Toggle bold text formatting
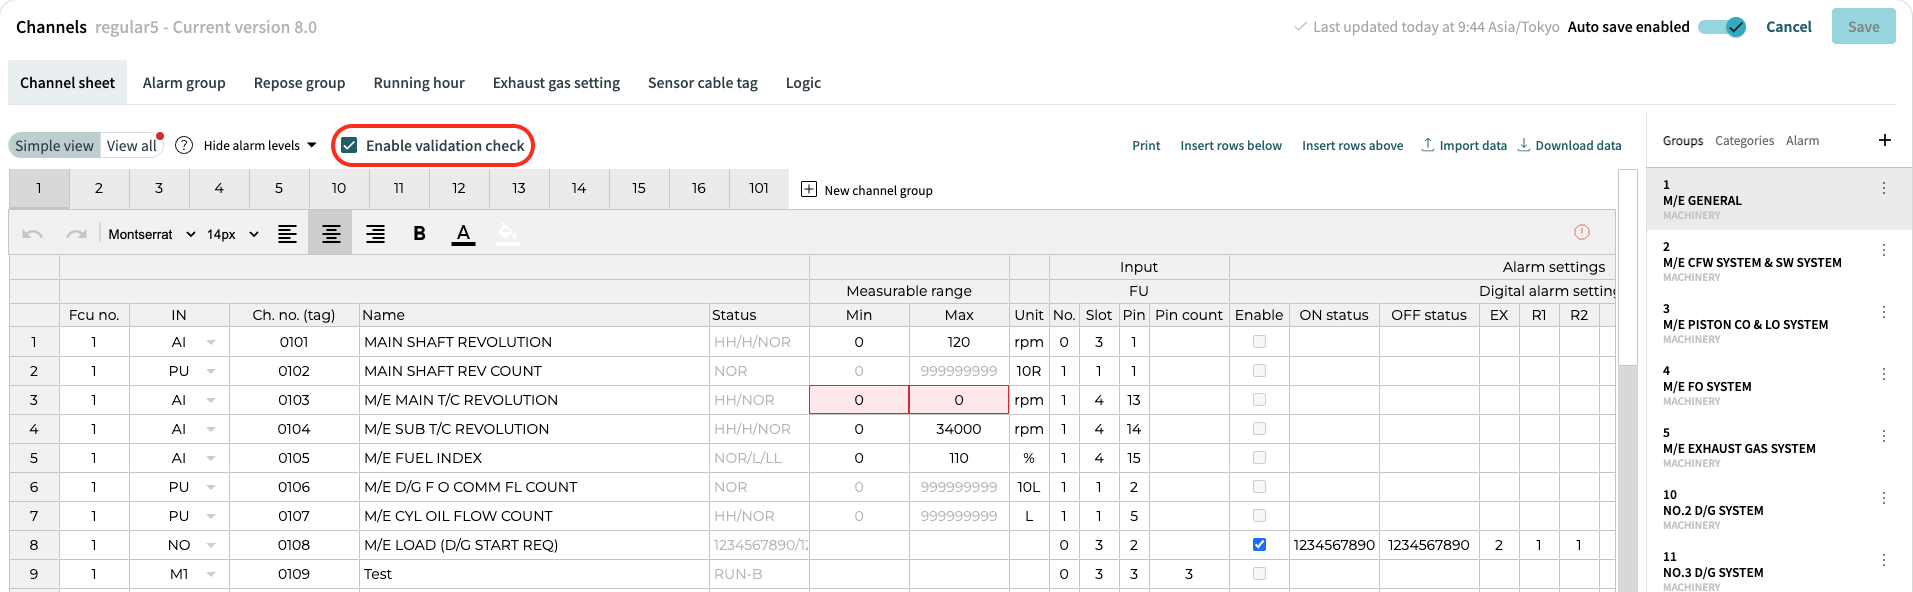The height and width of the screenshot is (592, 1913). pos(419,234)
